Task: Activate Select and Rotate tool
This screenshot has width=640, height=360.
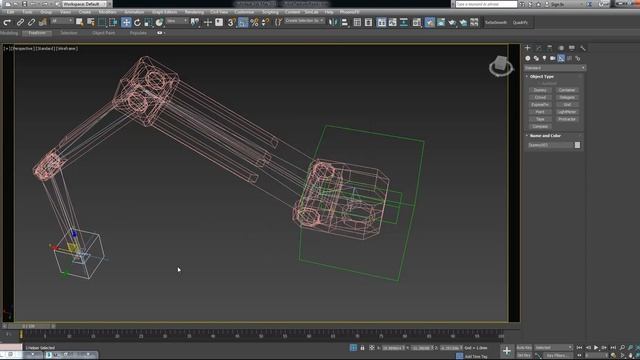Action: coord(137,22)
